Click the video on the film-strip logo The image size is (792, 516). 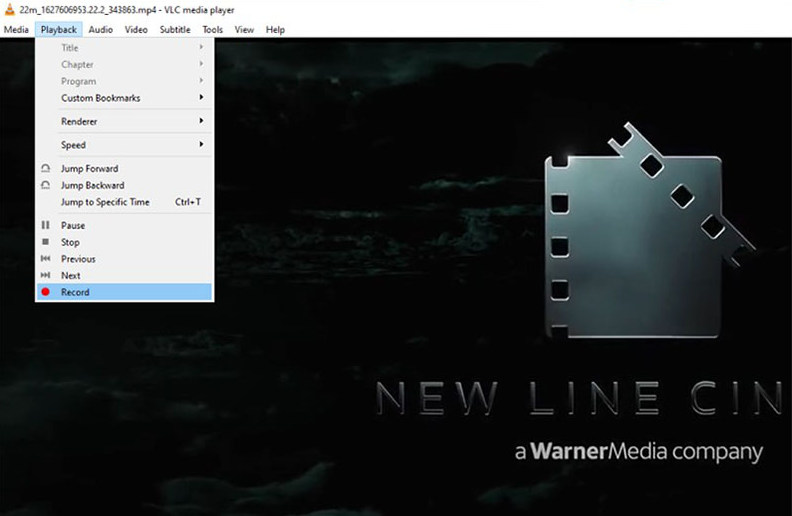point(649,230)
